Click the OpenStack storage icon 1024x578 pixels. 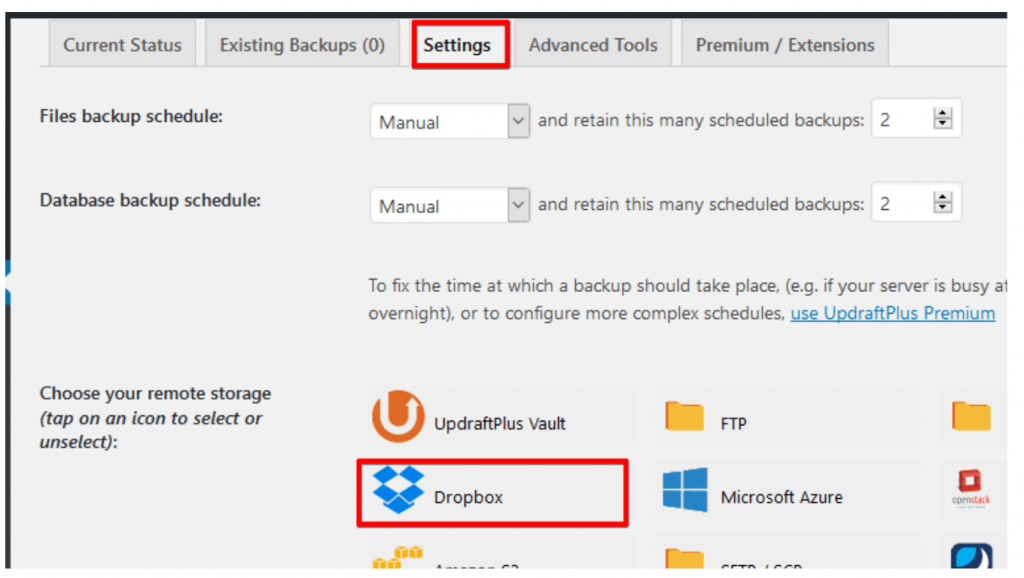[x=970, y=491]
